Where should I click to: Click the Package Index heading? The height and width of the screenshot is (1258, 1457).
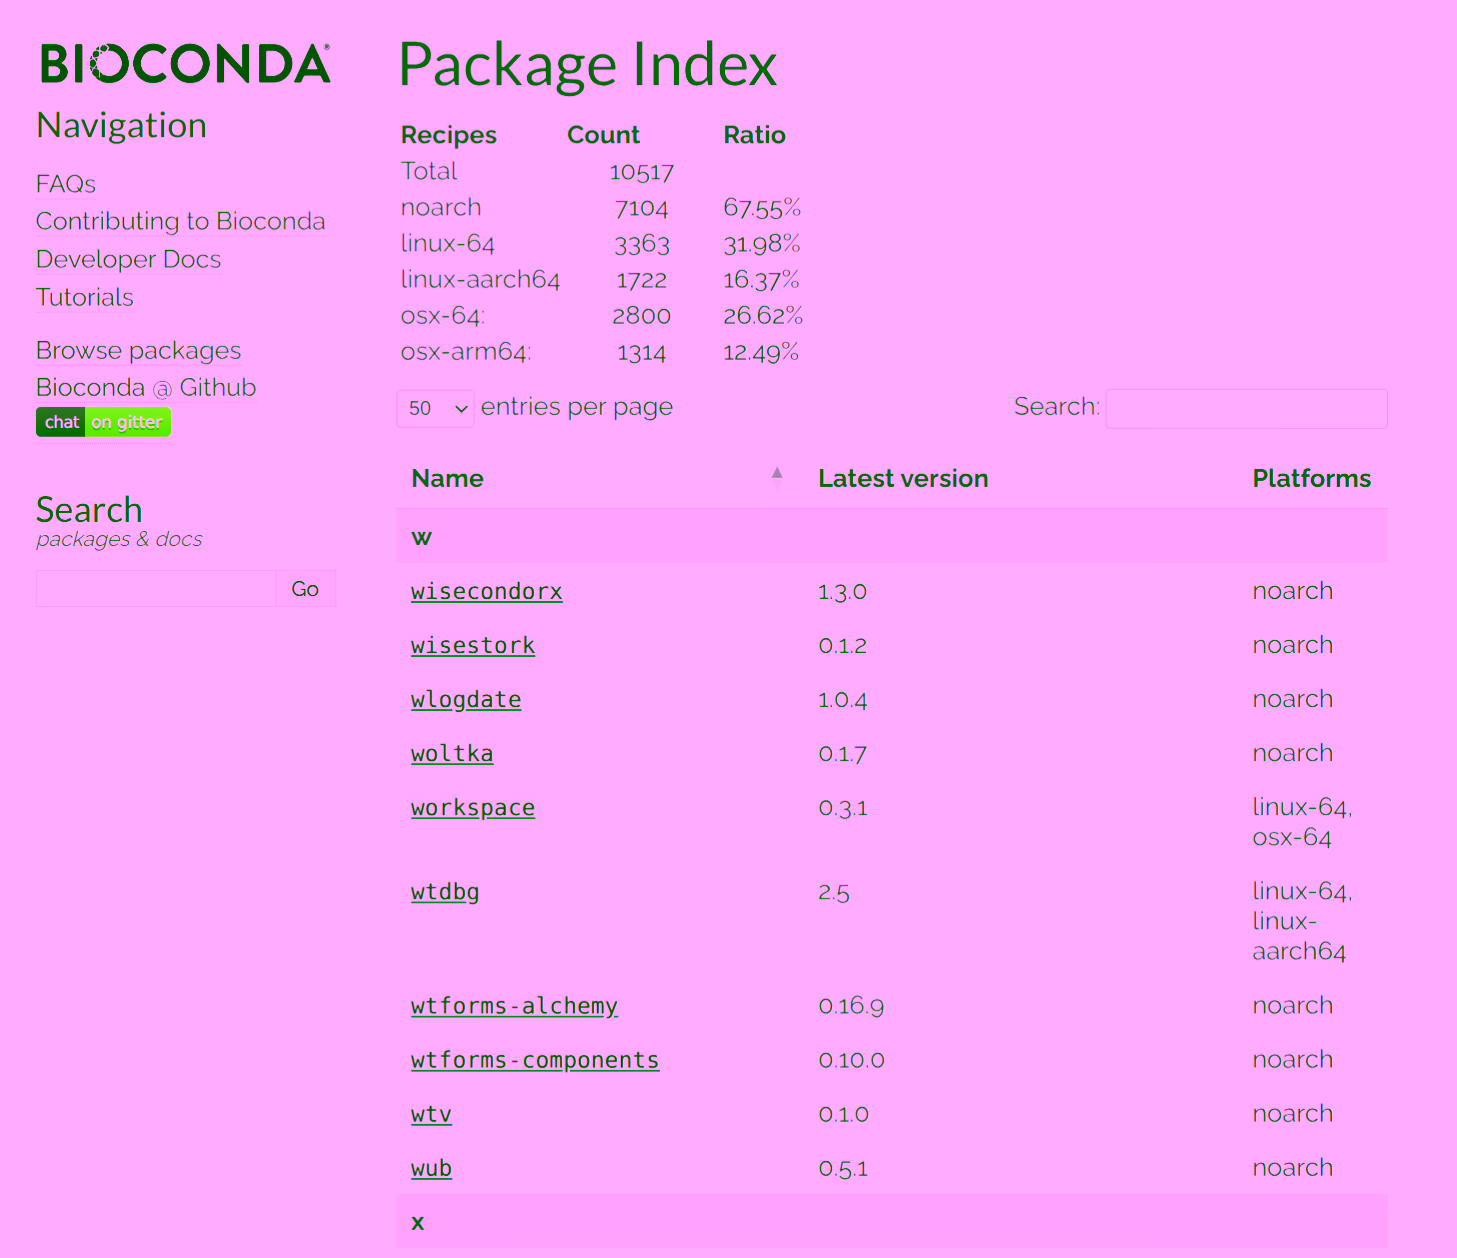587,65
